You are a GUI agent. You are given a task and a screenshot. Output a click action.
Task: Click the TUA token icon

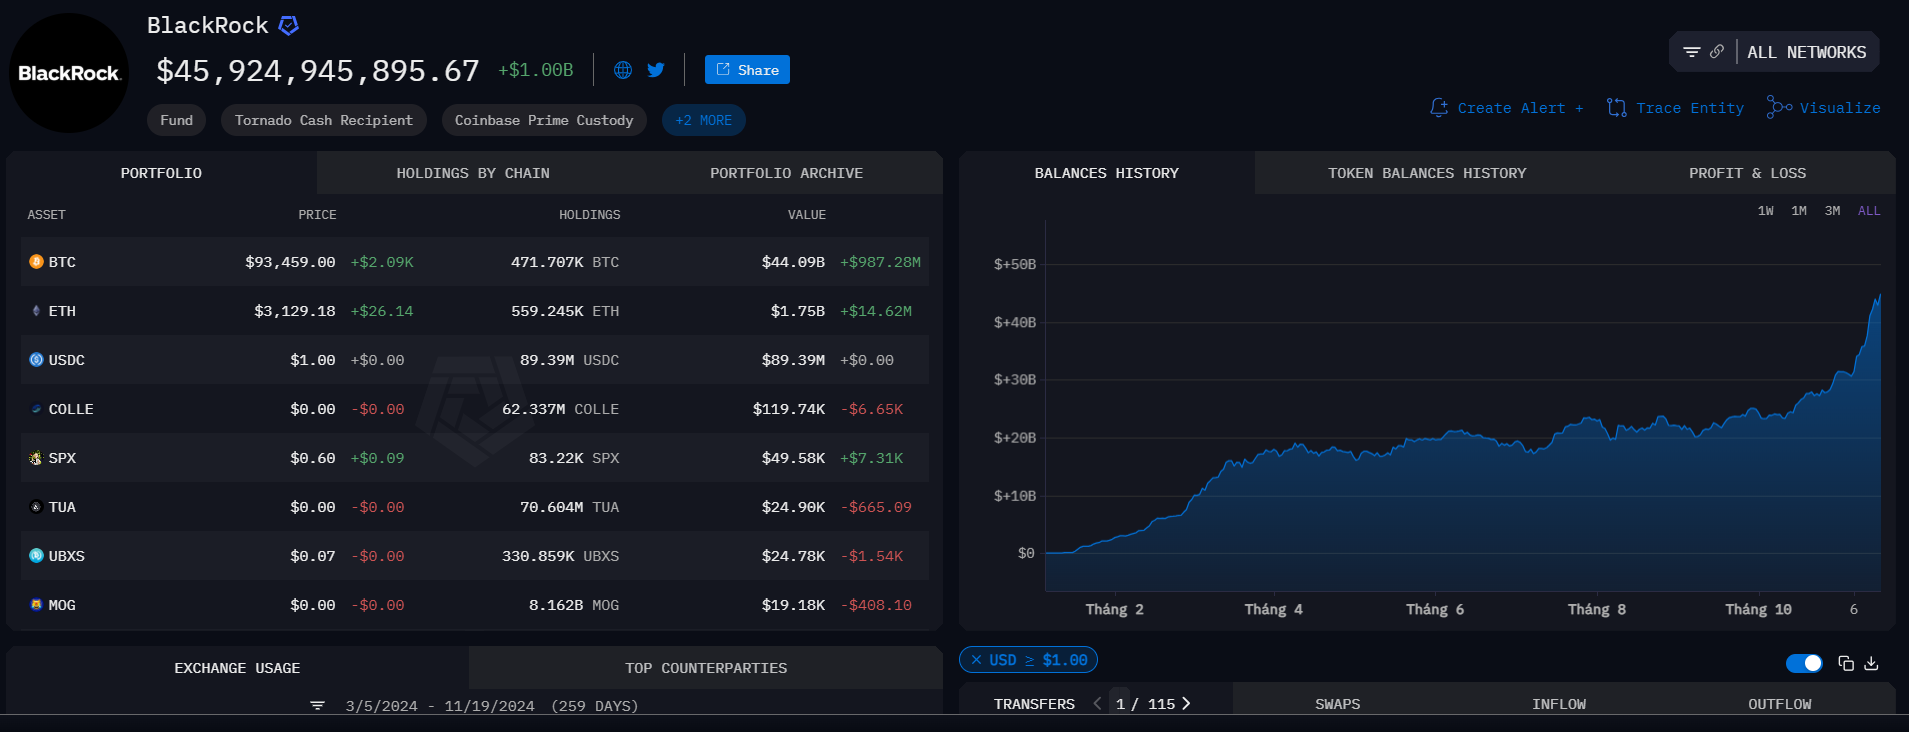pyautogui.click(x=36, y=507)
